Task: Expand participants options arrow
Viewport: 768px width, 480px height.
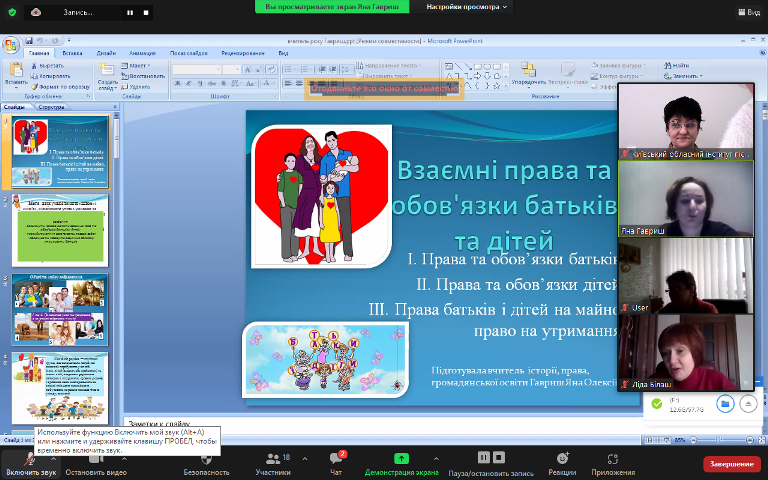Action: point(305,458)
